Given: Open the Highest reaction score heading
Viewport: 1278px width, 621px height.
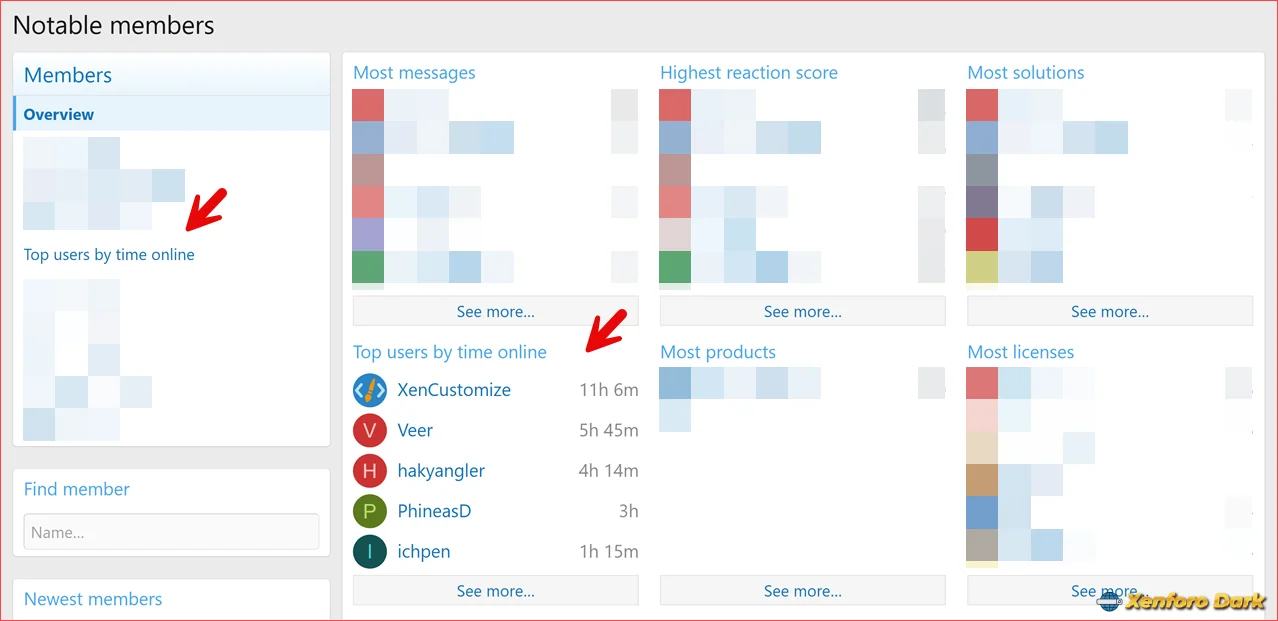Looking at the screenshot, I should pos(749,72).
